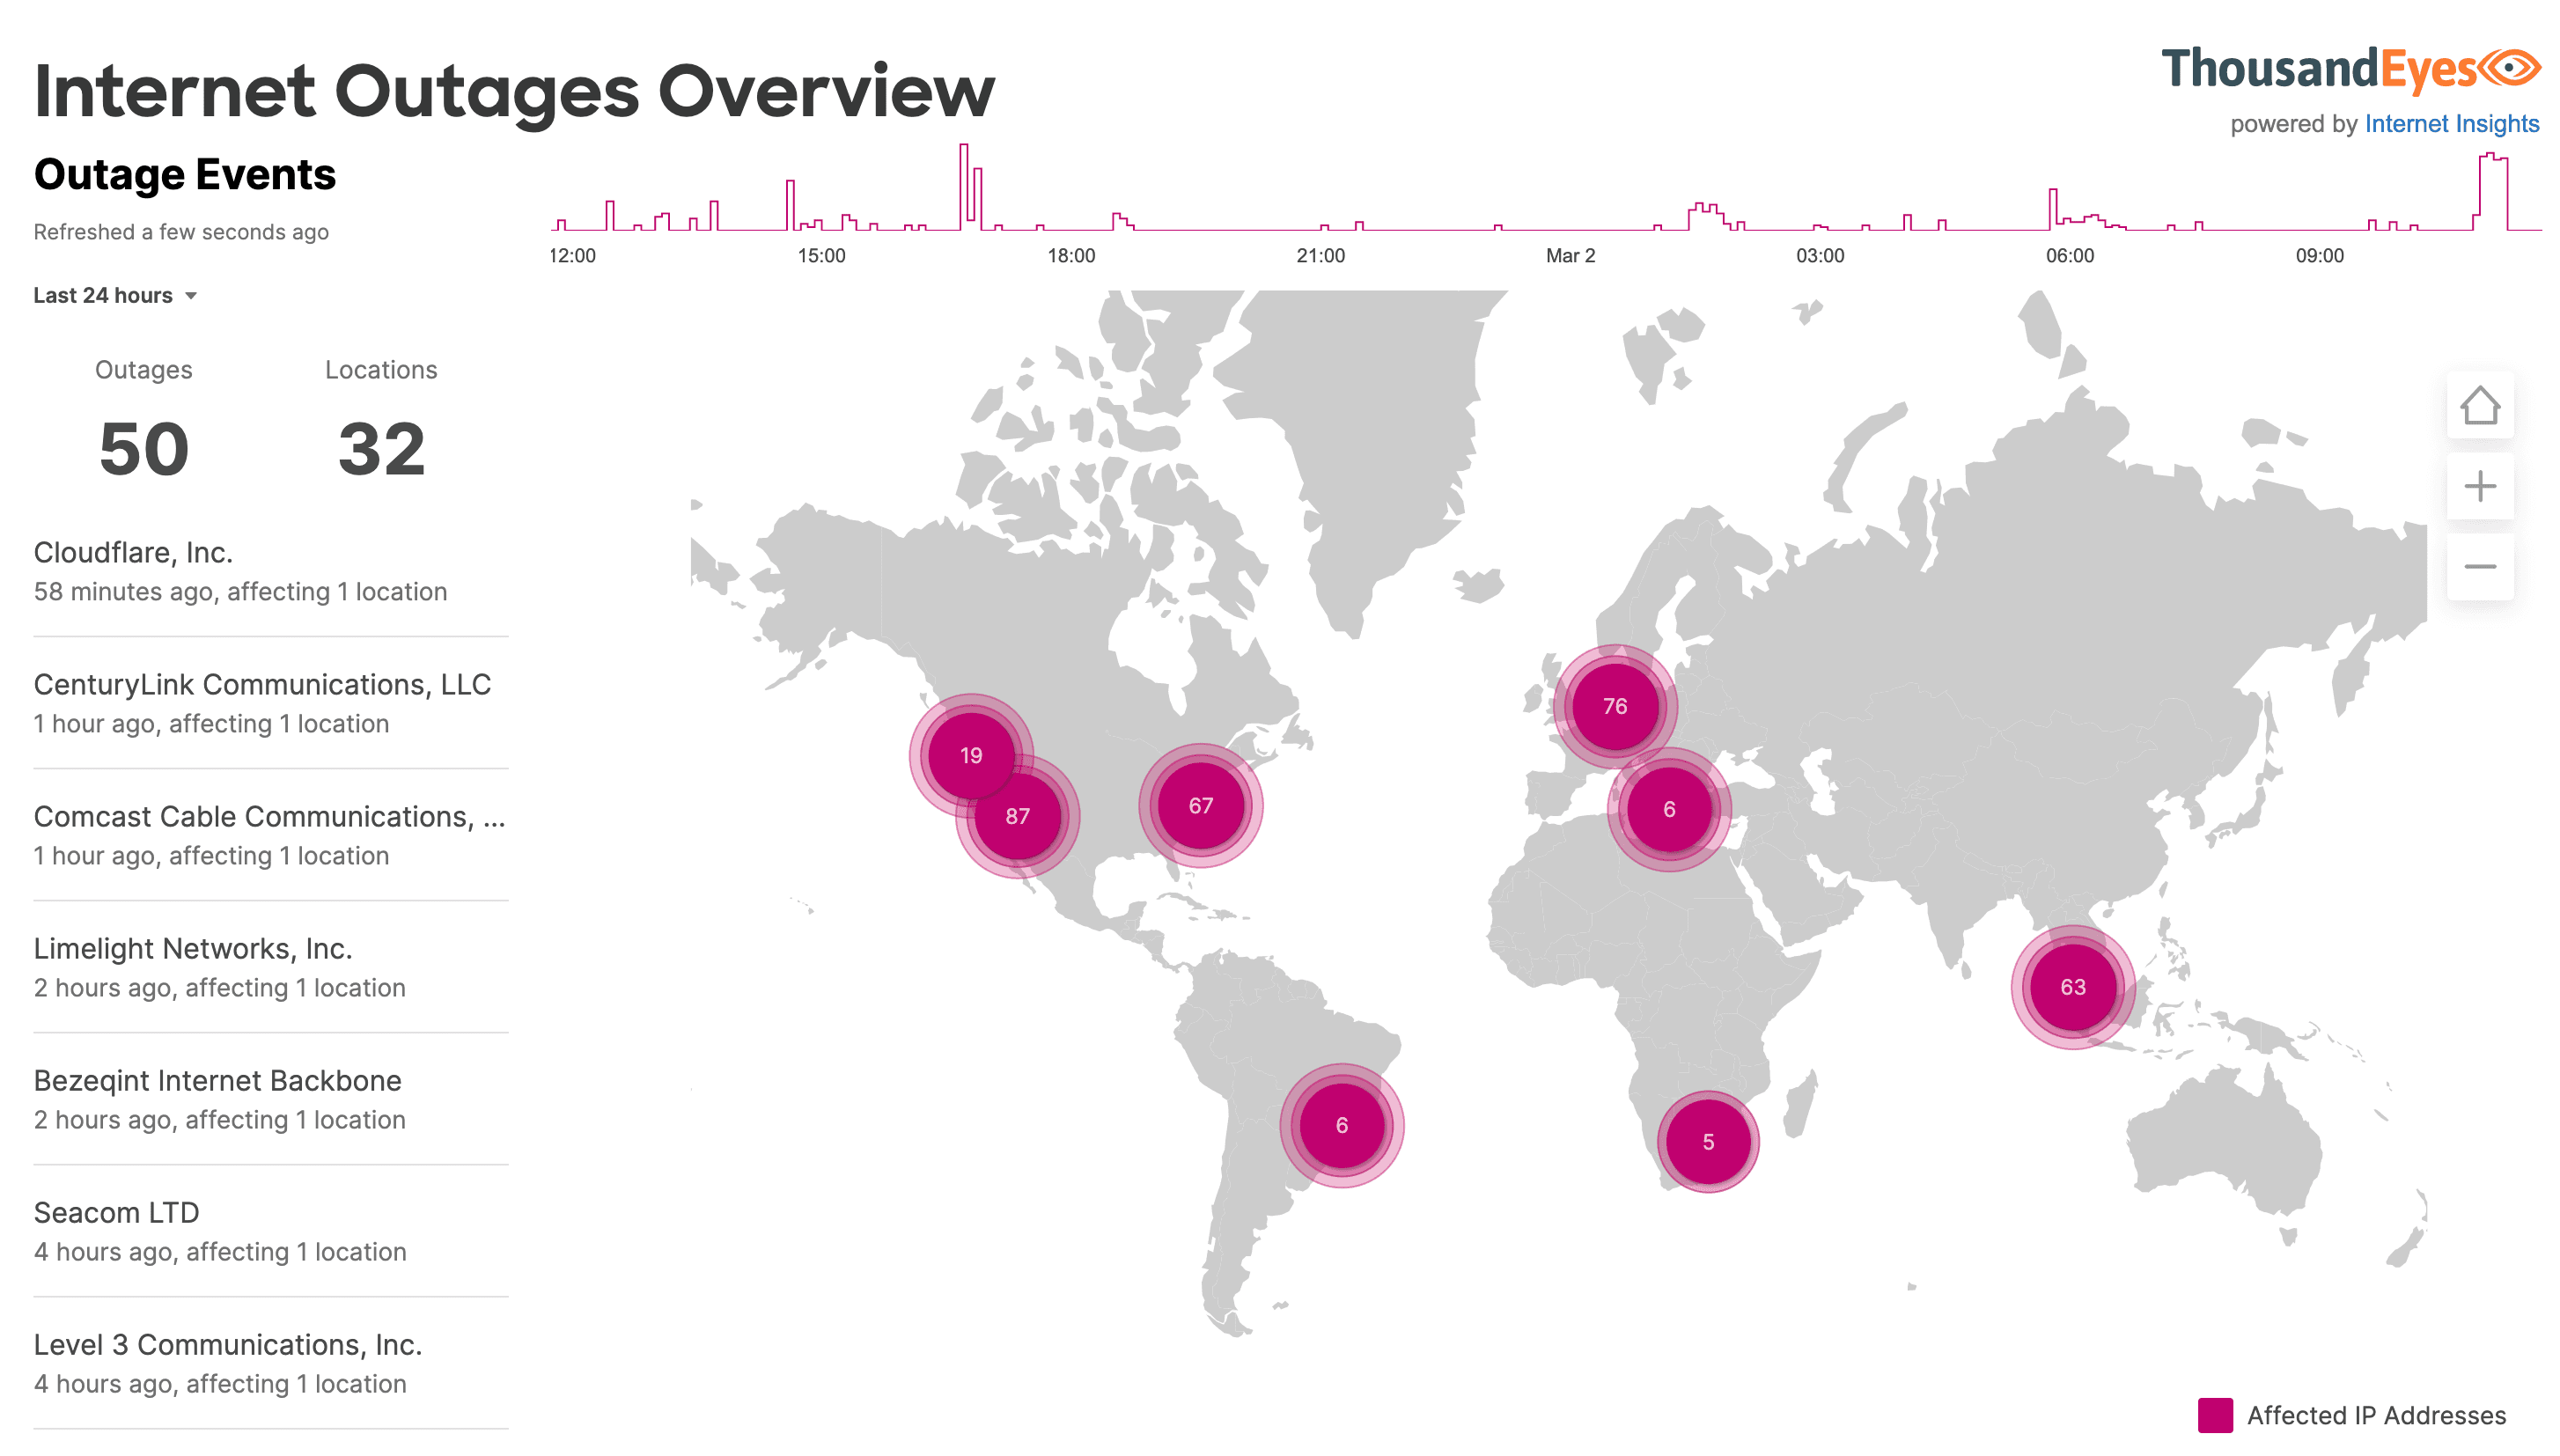
Task: Click the Outage Events heading
Action: [185, 175]
